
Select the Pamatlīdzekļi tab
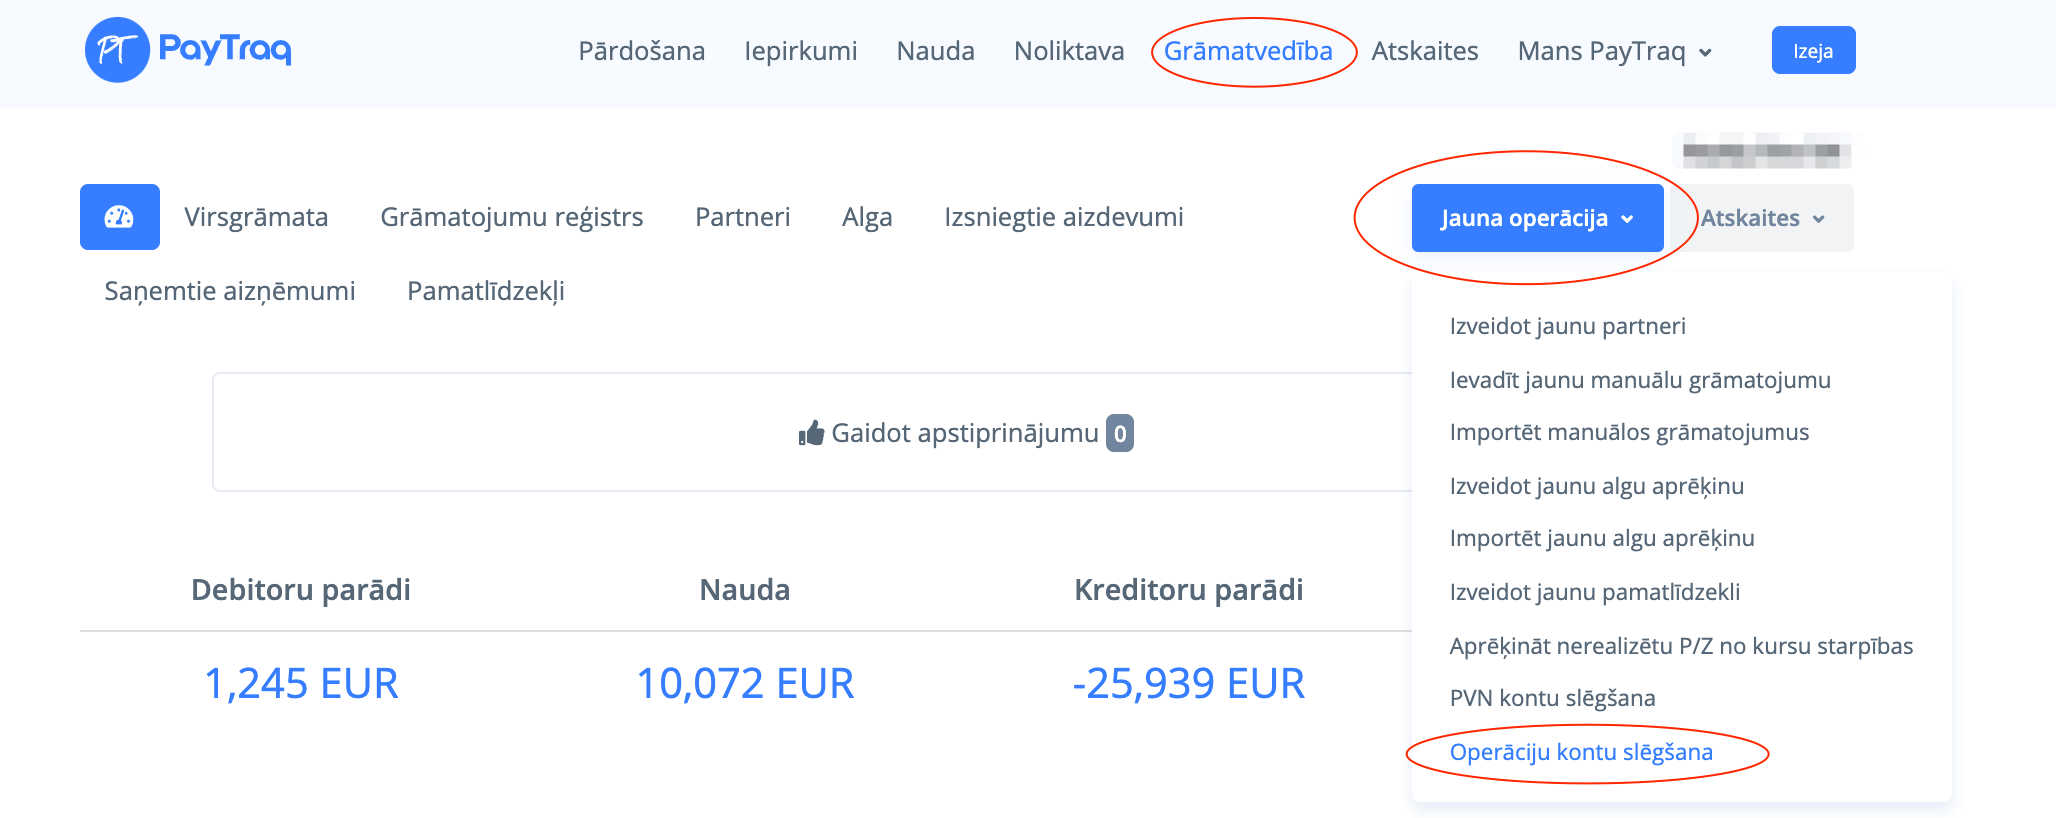tap(486, 291)
